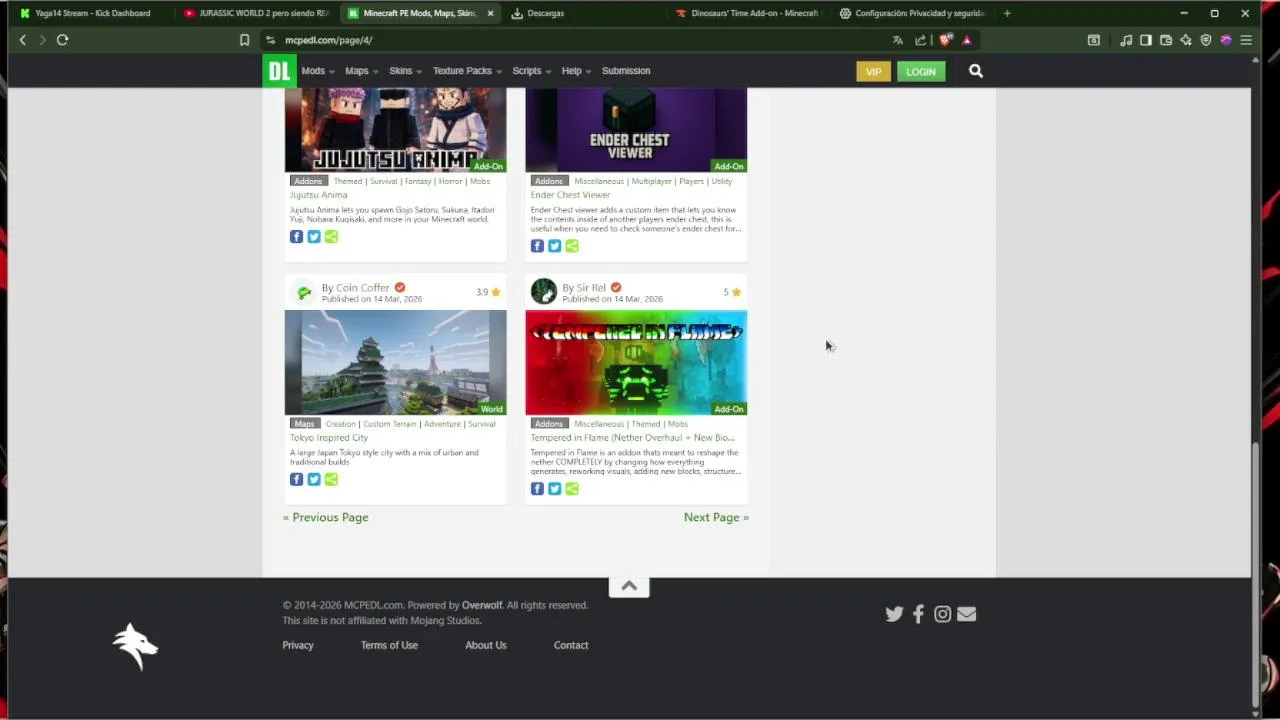The width and height of the screenshot is (1280, 720).
Task: Open the Brave VPN shield icon
Action: tap(1206, 40)
